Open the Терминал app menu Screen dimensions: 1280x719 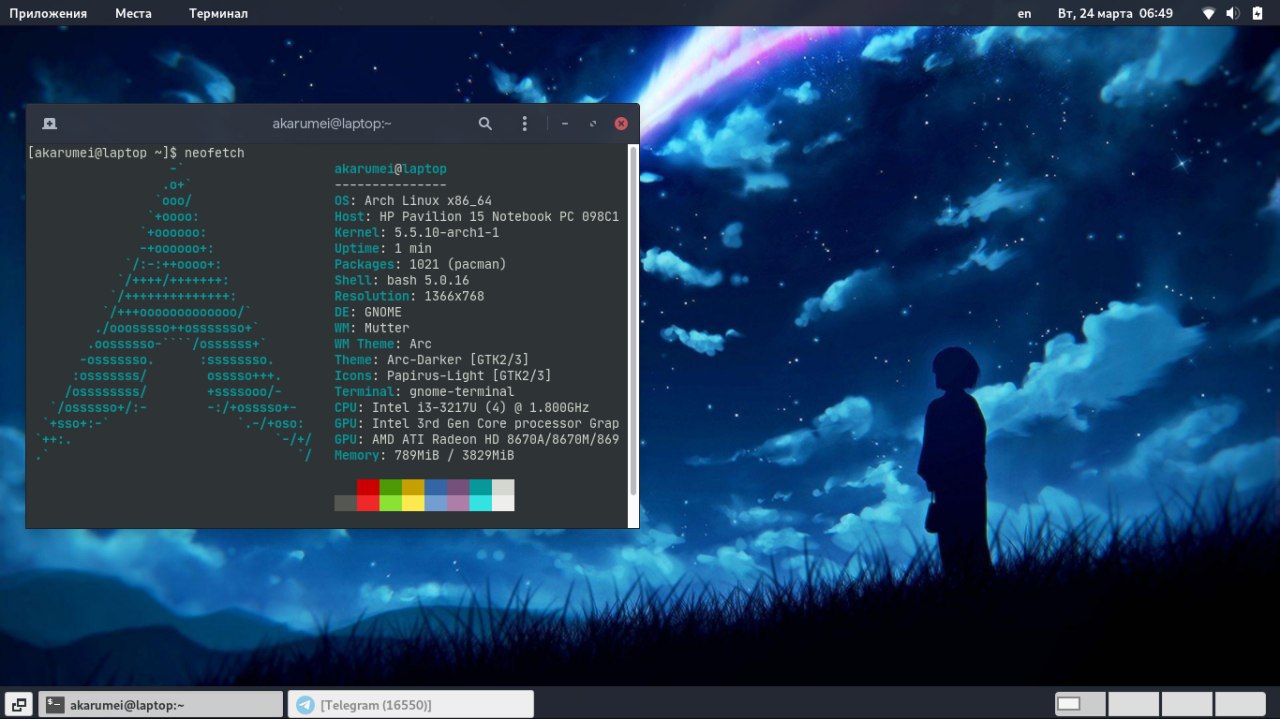[x=218, y=13]
